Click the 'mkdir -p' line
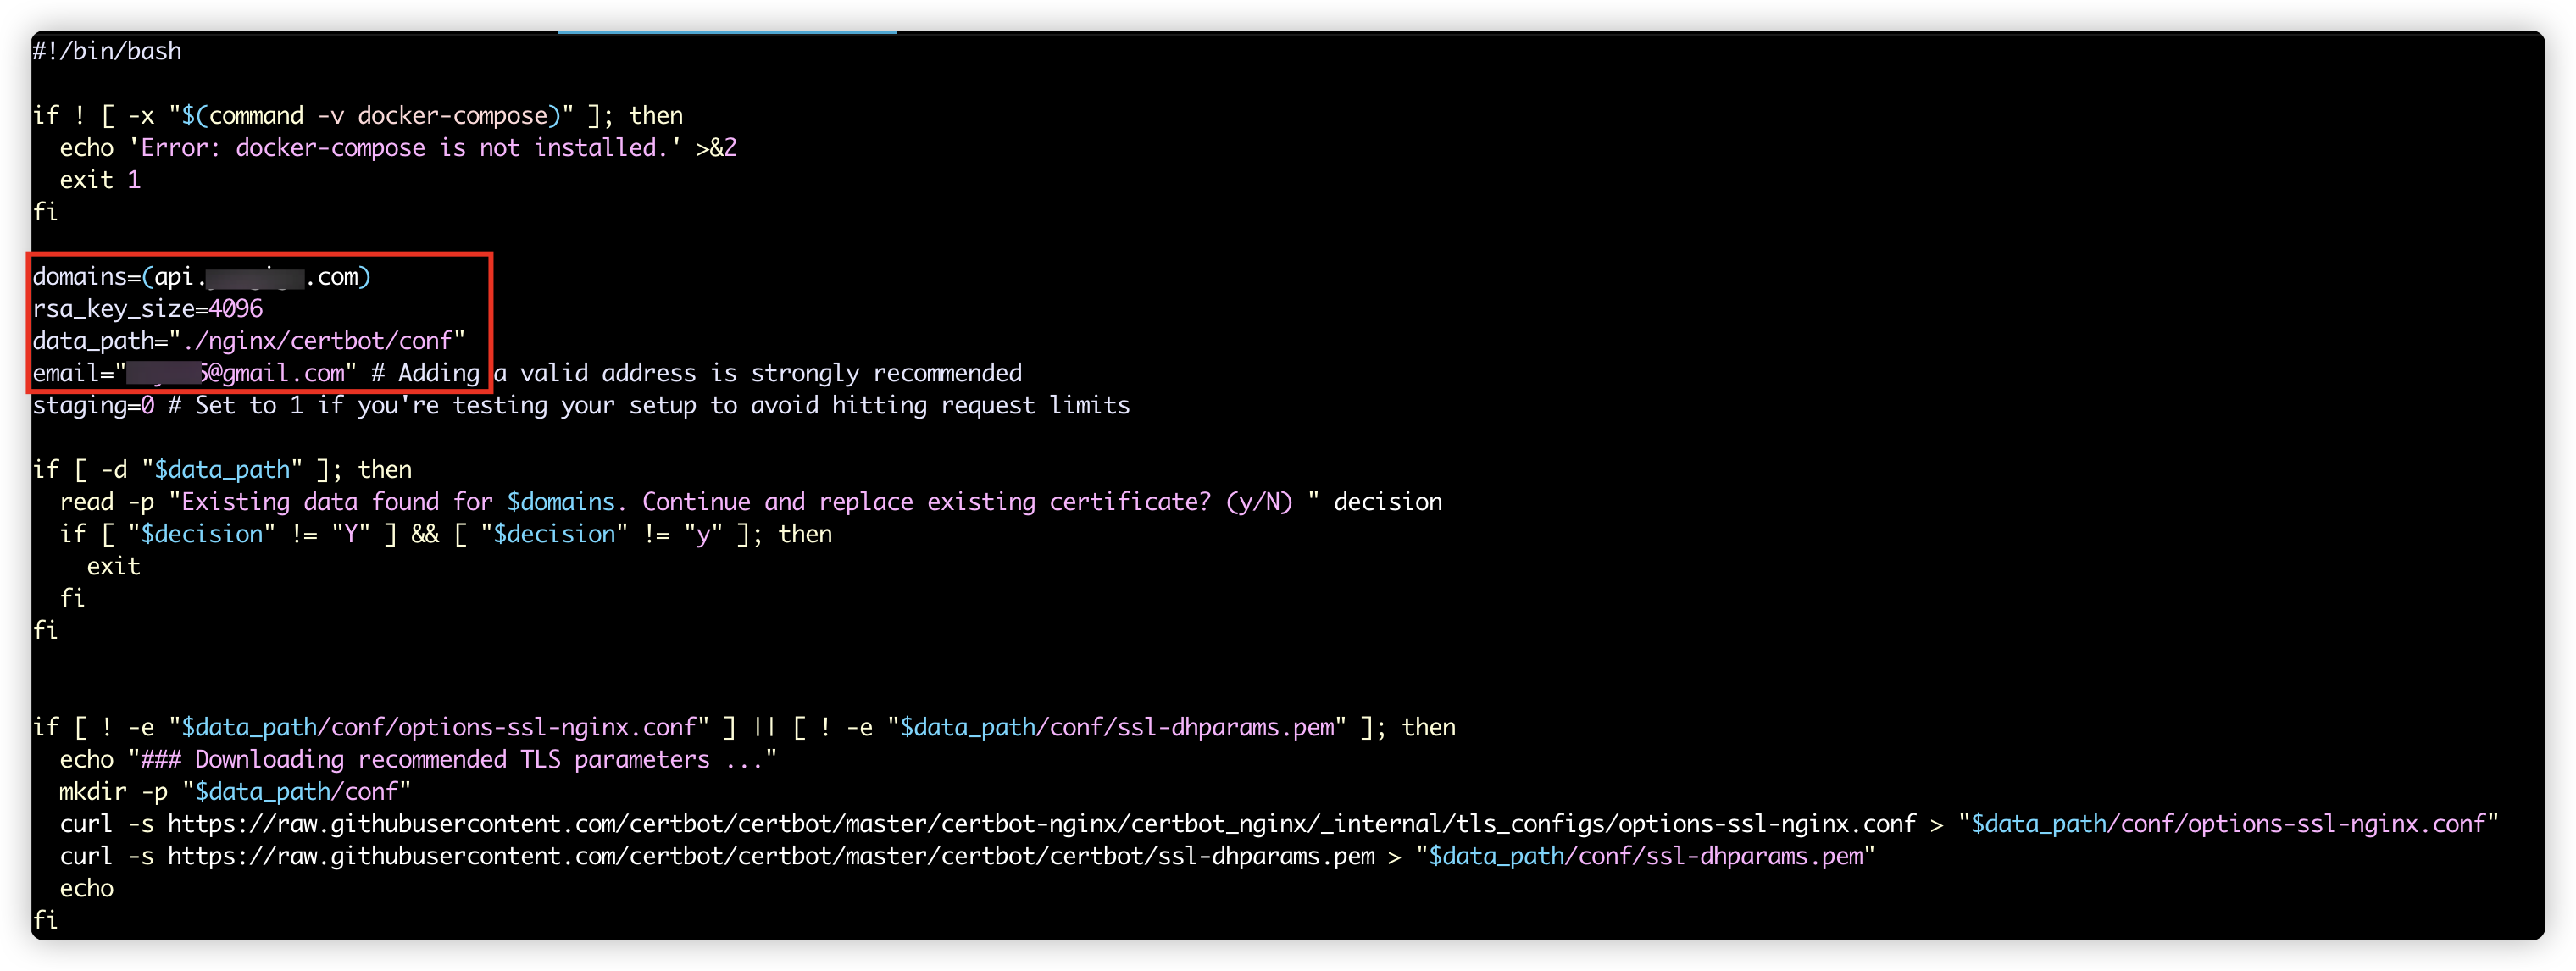The image size is (2576, 971). [x=235, y=792]
